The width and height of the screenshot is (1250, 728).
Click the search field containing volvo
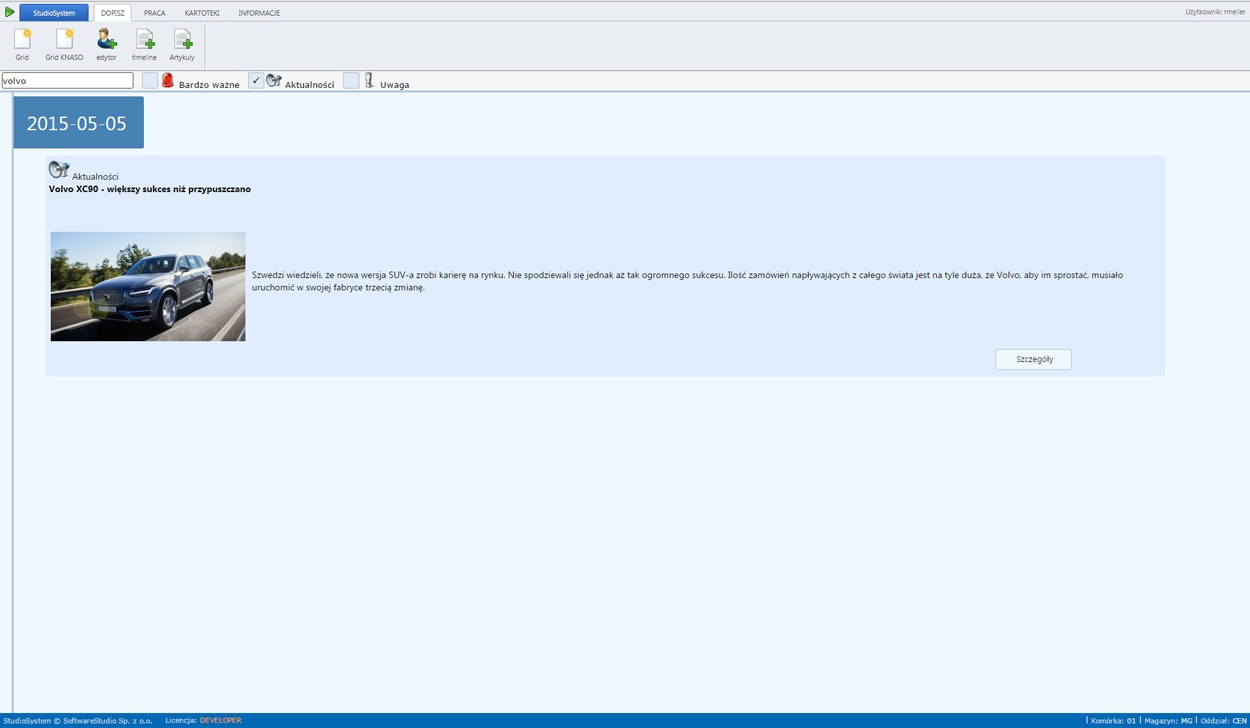[x=67, y=81]
